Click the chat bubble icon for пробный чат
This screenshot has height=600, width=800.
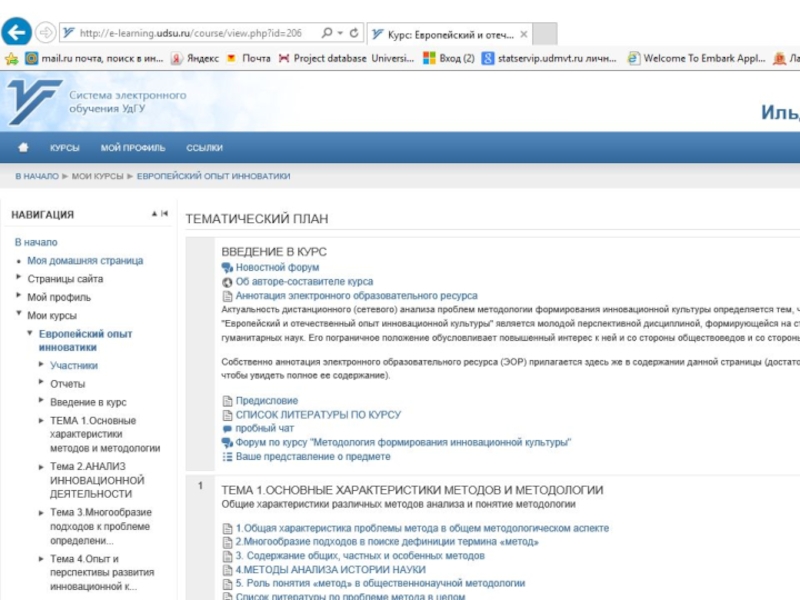[227, 429]
